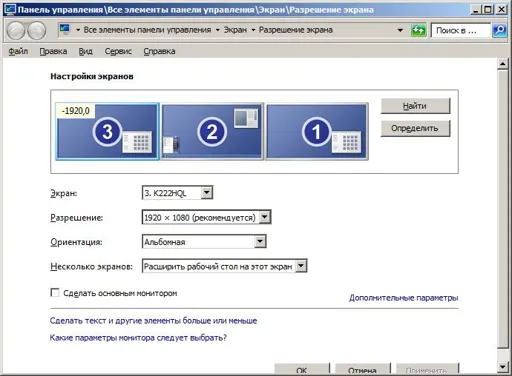Click in the Поиск в search field
This screenshot has width=512, height=376.
[460, 31]
